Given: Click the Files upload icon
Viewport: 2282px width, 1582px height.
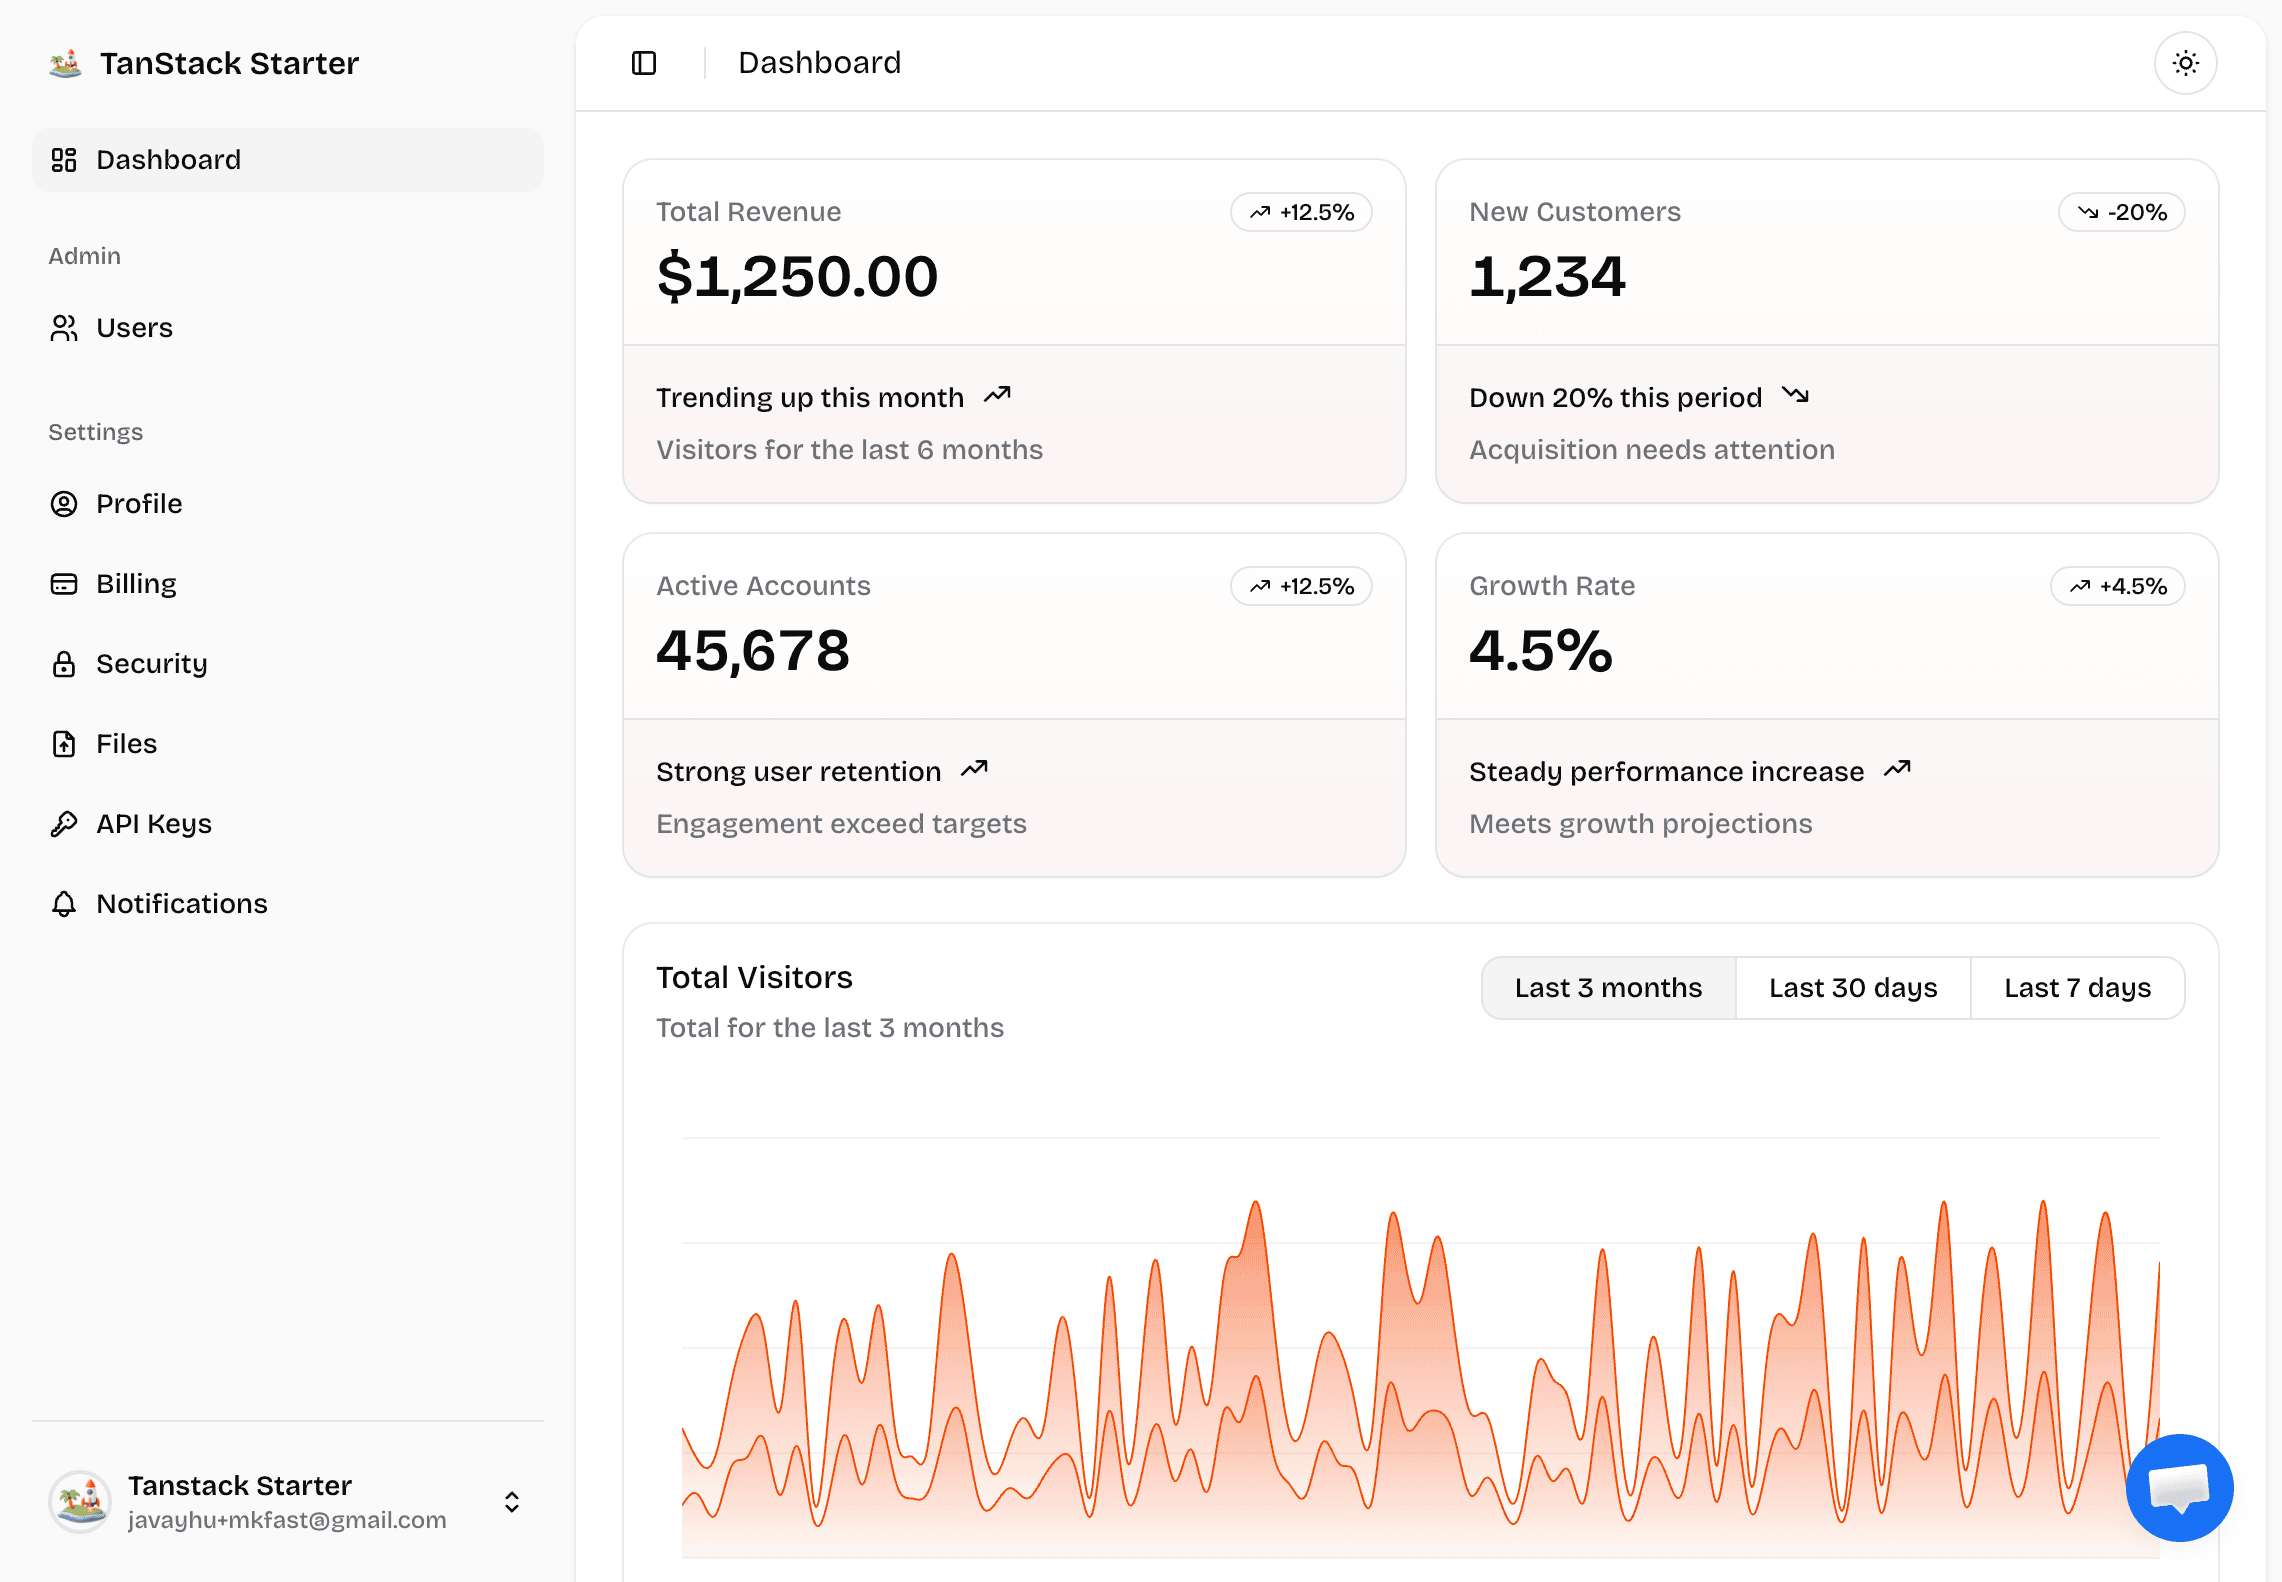Looking at the screenshot, I should click(x=64, y=744).
